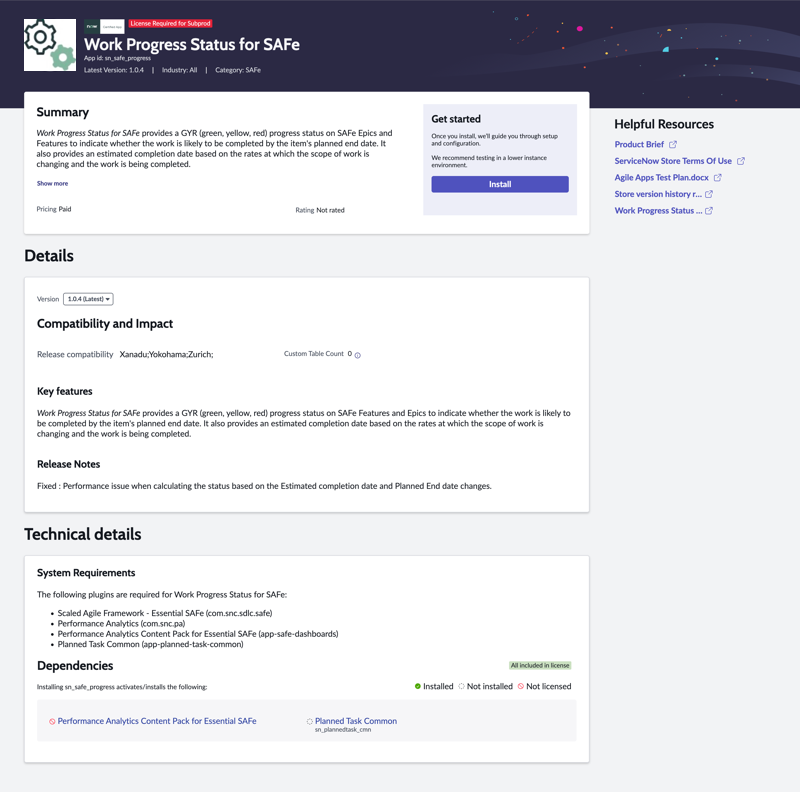
Task: Open Work Progress Status resource link
Action: tap(658, 210)
